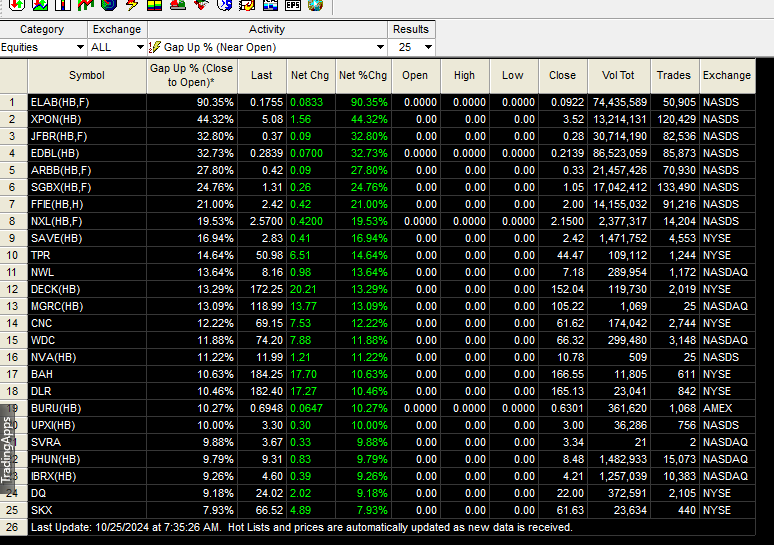Image resolution: width=774 pixels, height=545 pixels.
Task: Sort by Gap Up % (Close to Open) header
Action: coord(192,76)
